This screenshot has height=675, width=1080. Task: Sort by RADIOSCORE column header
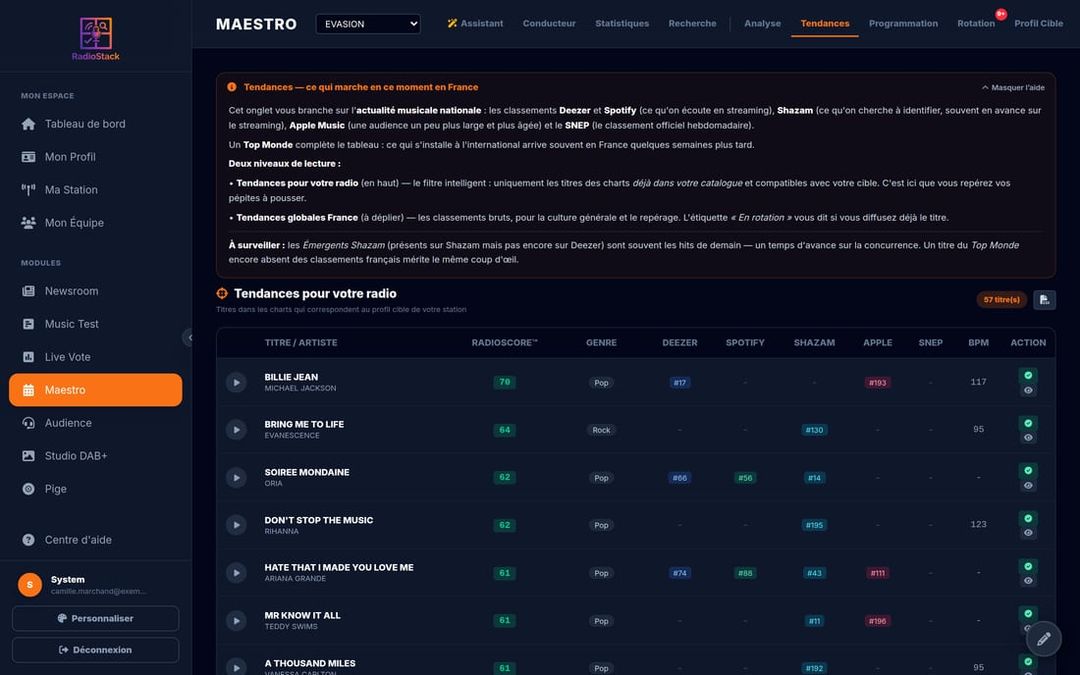(x=504, y=342)
